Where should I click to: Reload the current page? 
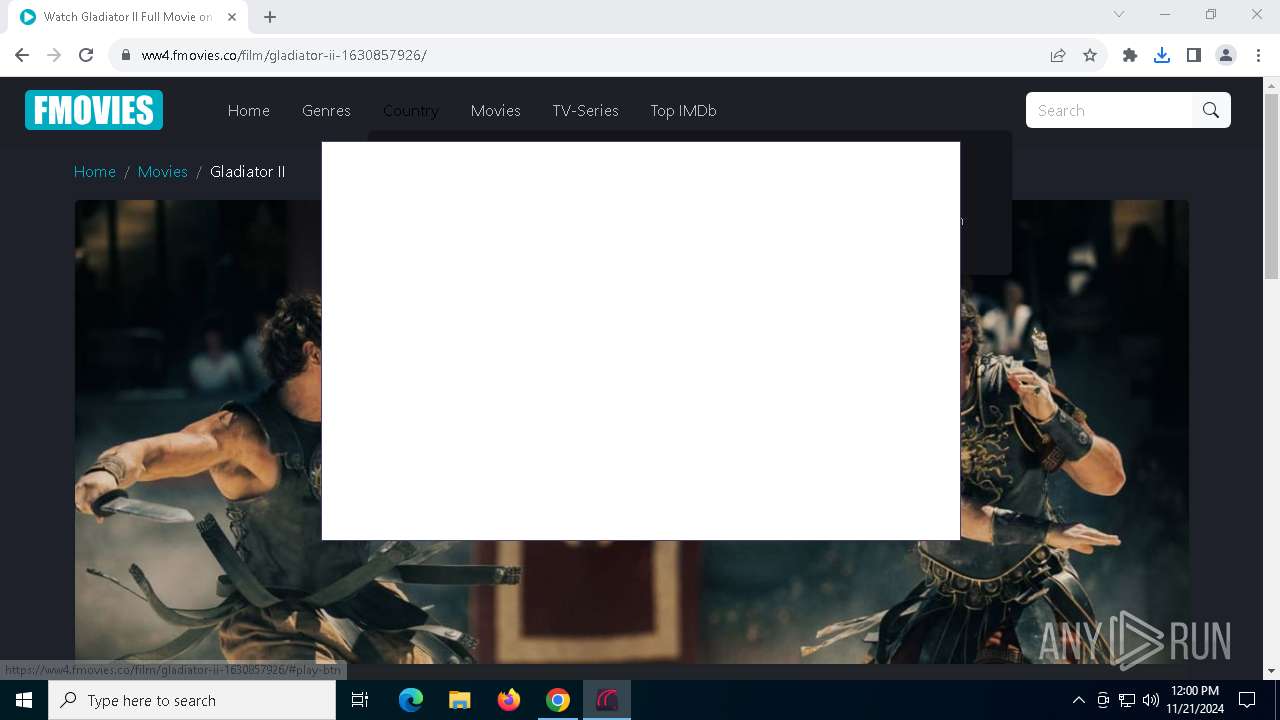point(86,55)
